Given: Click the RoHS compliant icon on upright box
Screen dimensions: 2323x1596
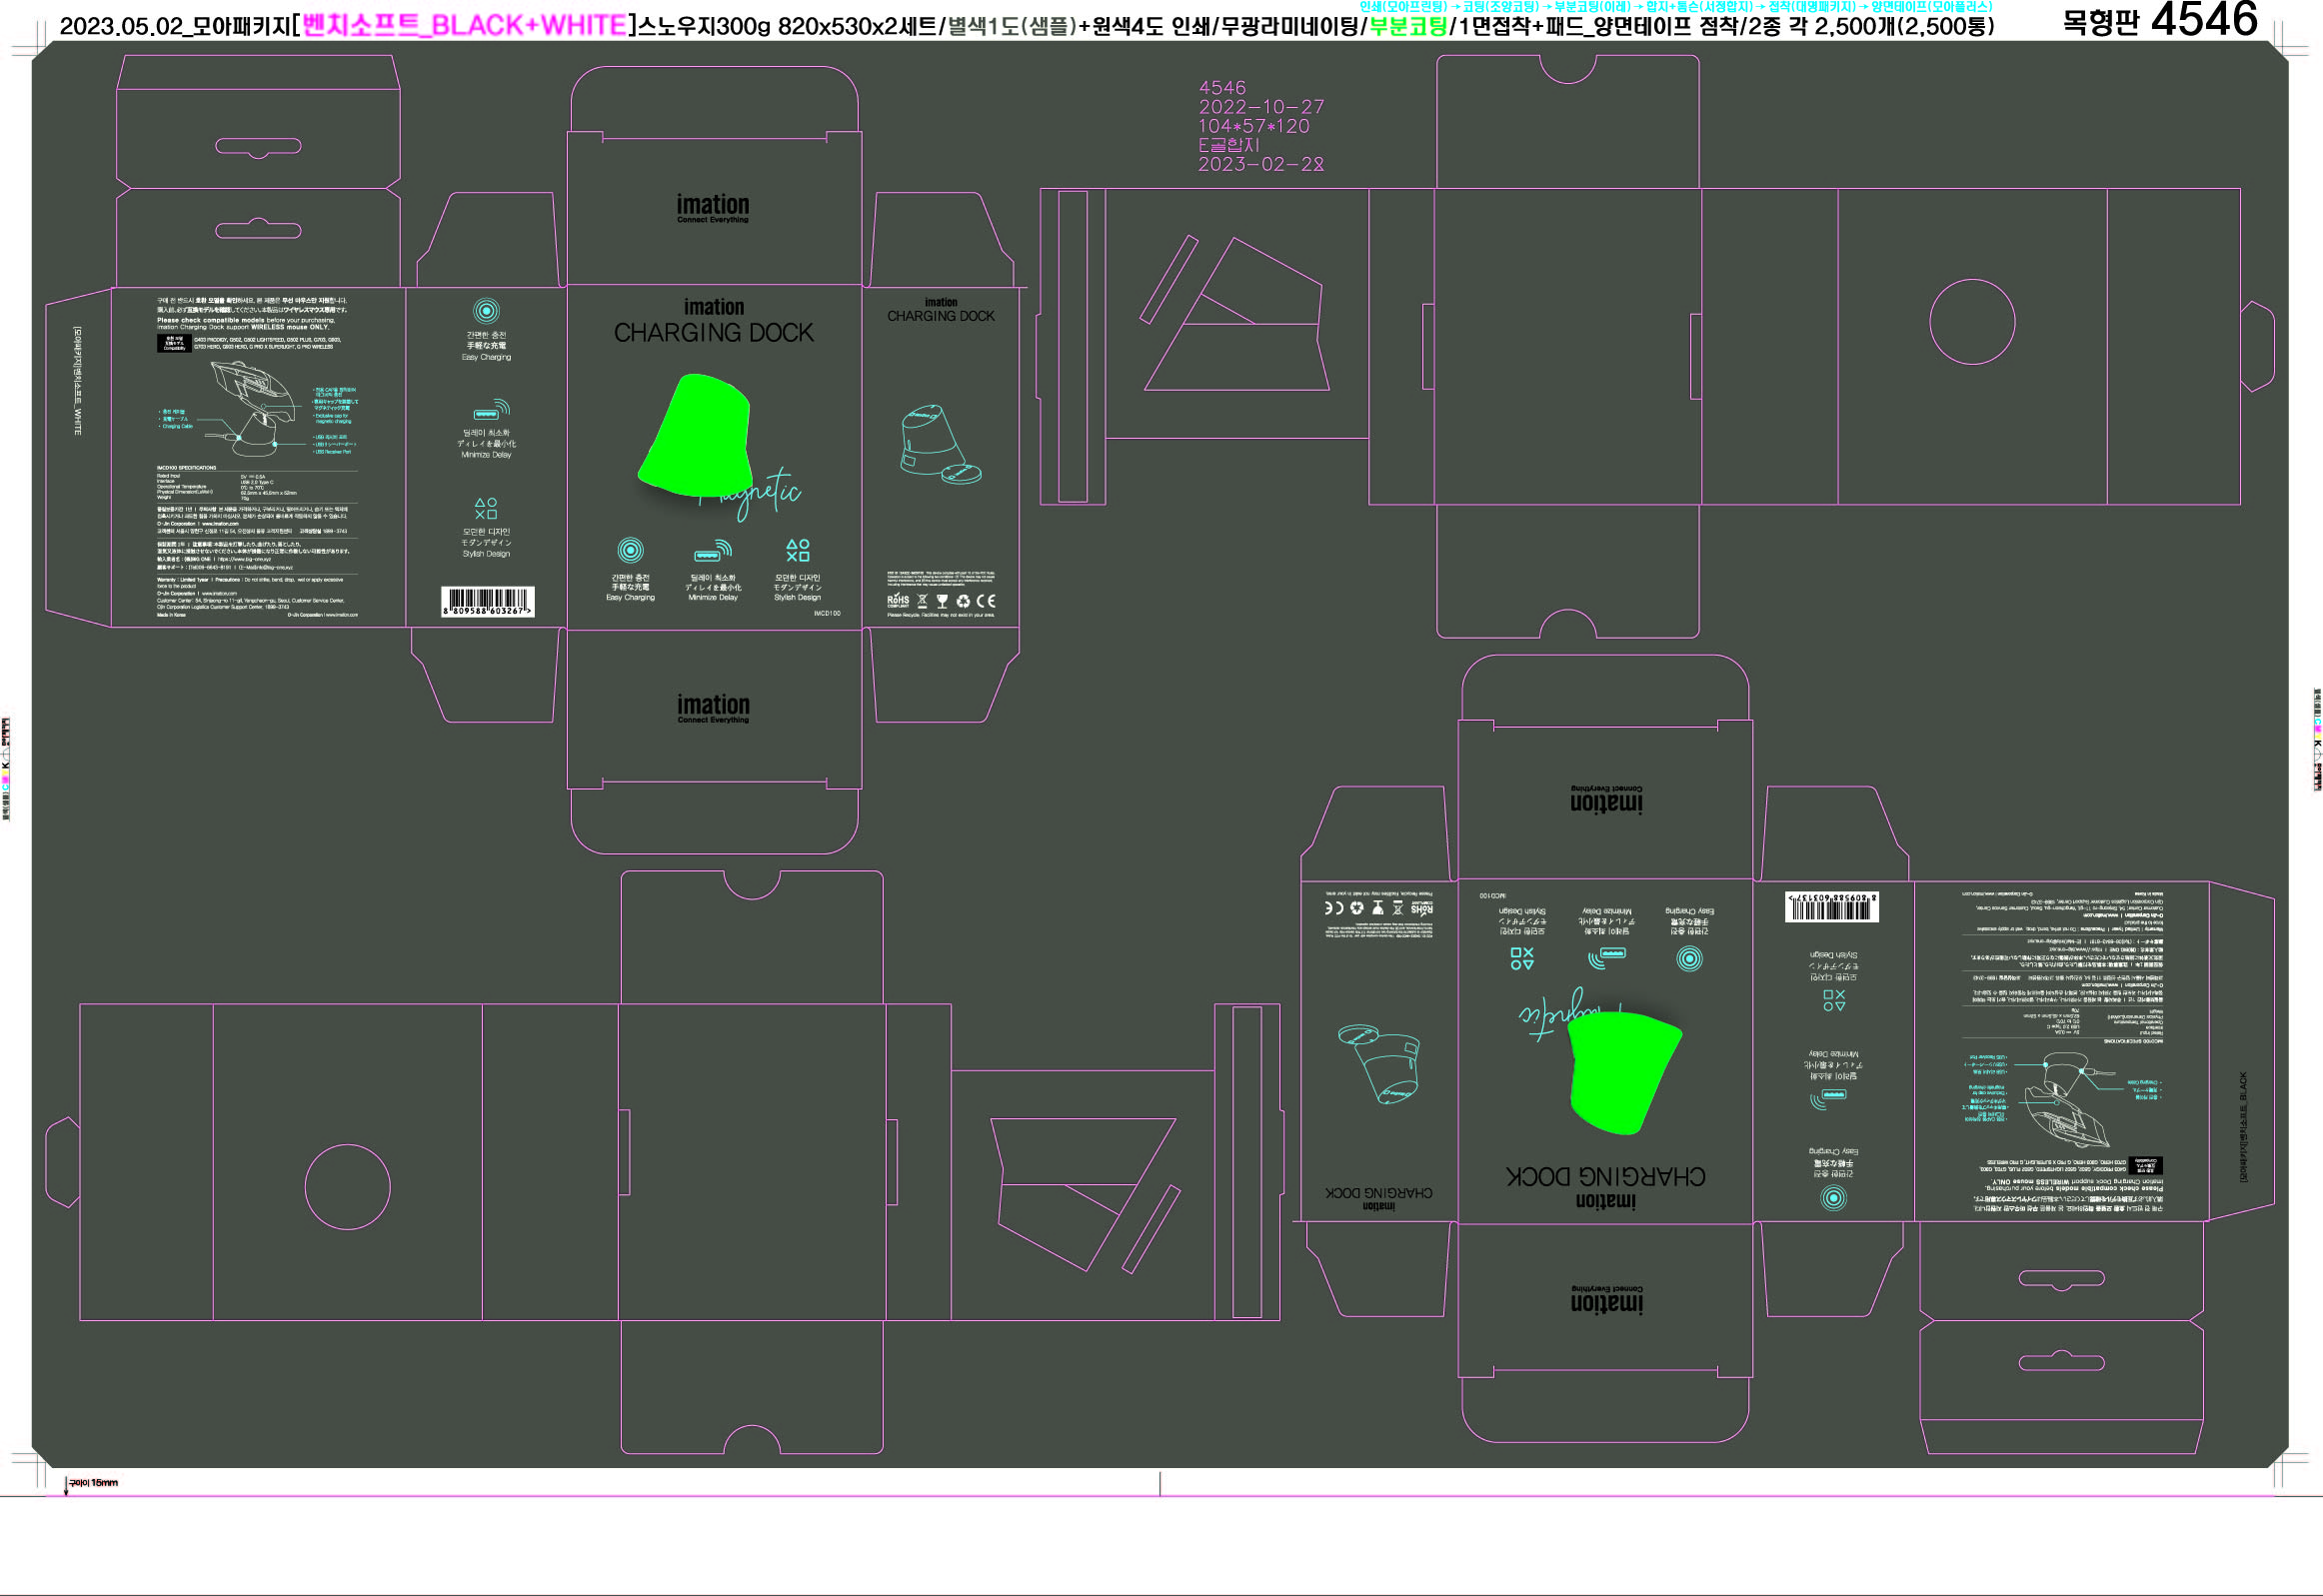Looking at the screenshot, I should 898,601.
